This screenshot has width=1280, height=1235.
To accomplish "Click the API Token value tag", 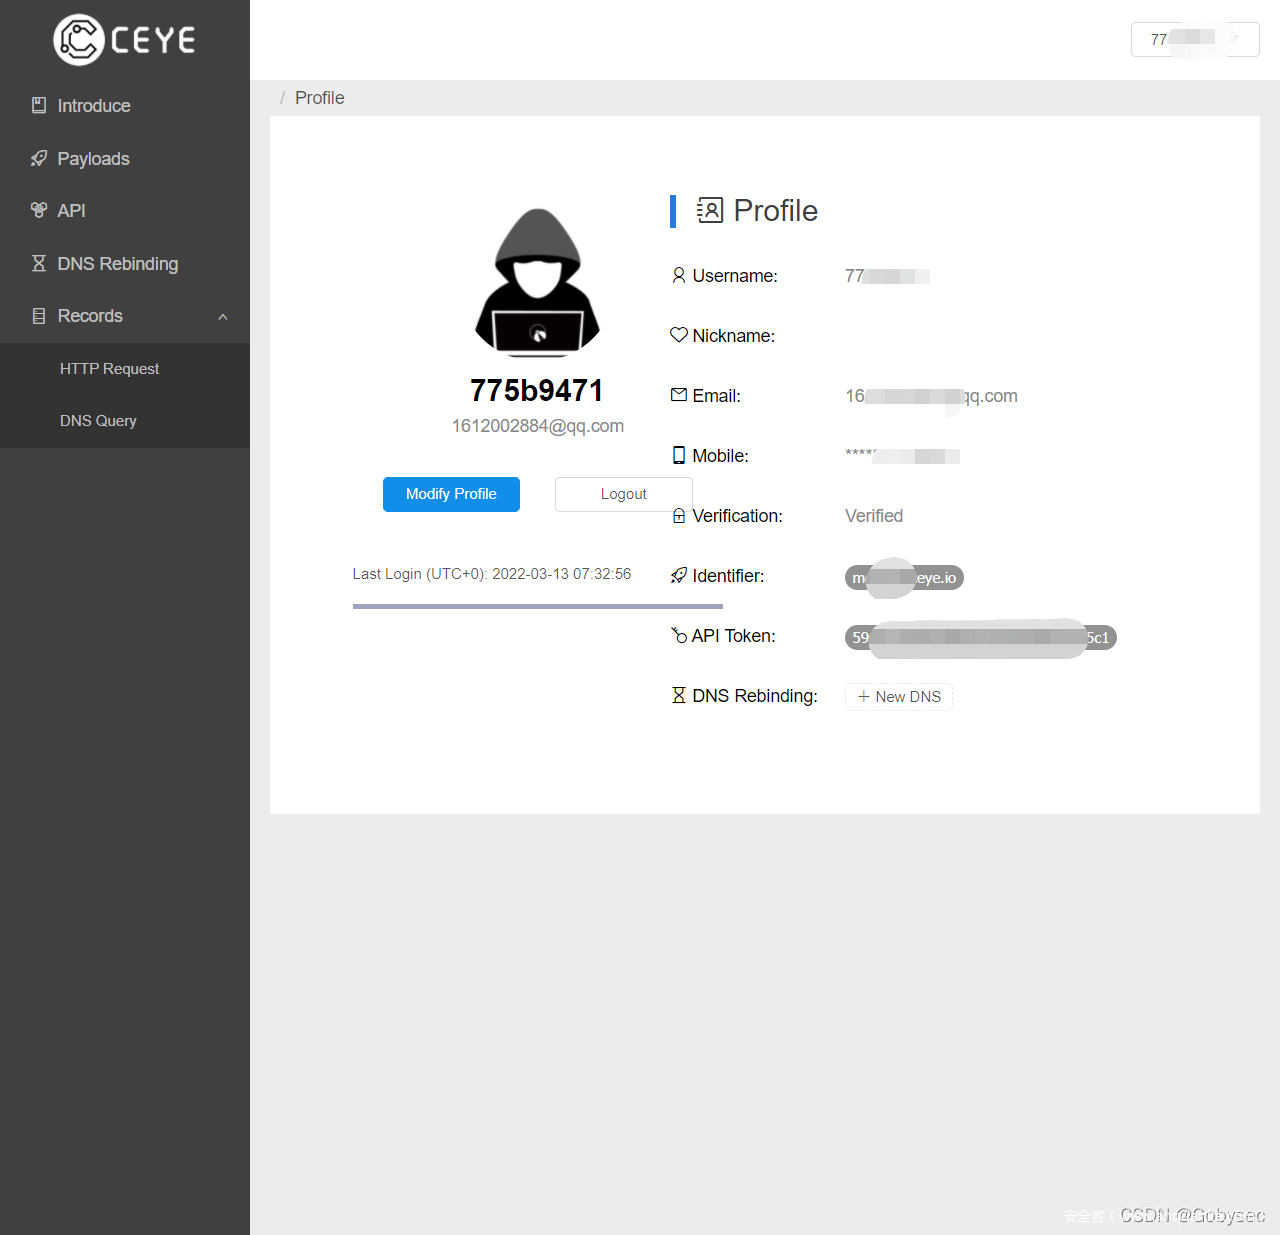I will pos(980,638).
